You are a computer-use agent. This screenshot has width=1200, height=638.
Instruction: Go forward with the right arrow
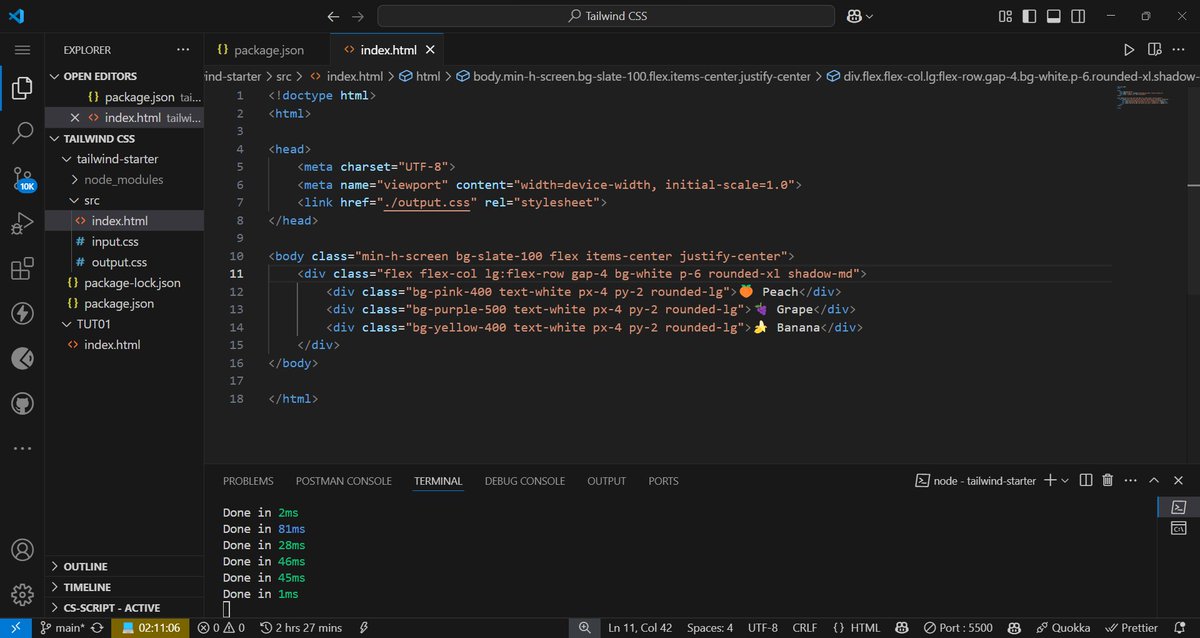click(x=358, y=16)
